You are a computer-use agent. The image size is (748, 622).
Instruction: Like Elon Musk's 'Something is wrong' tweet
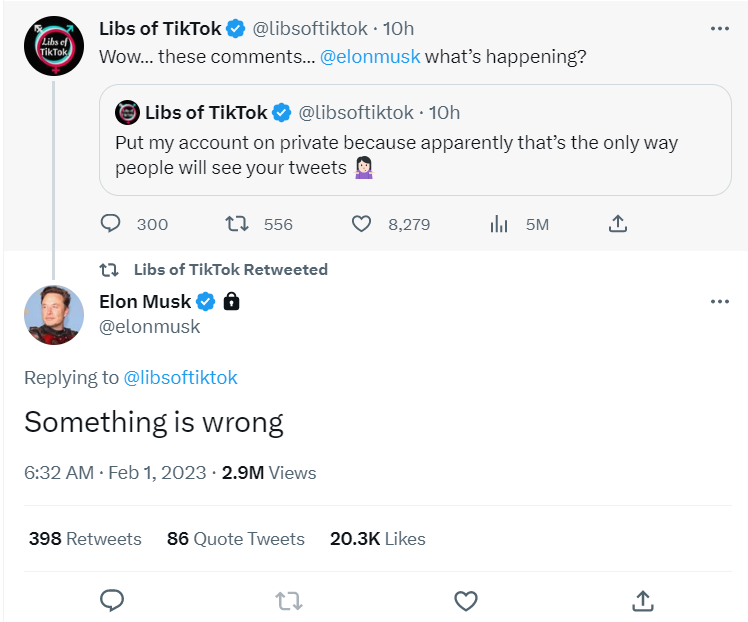465,600
